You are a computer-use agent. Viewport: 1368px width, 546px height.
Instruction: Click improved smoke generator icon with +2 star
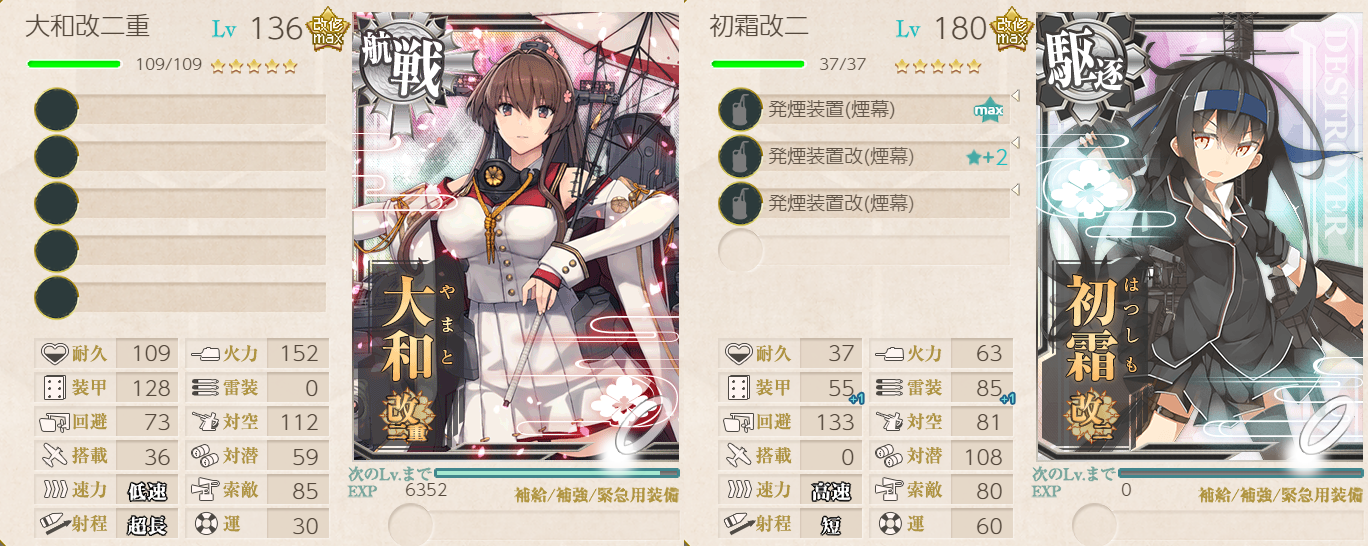point(739,157)
